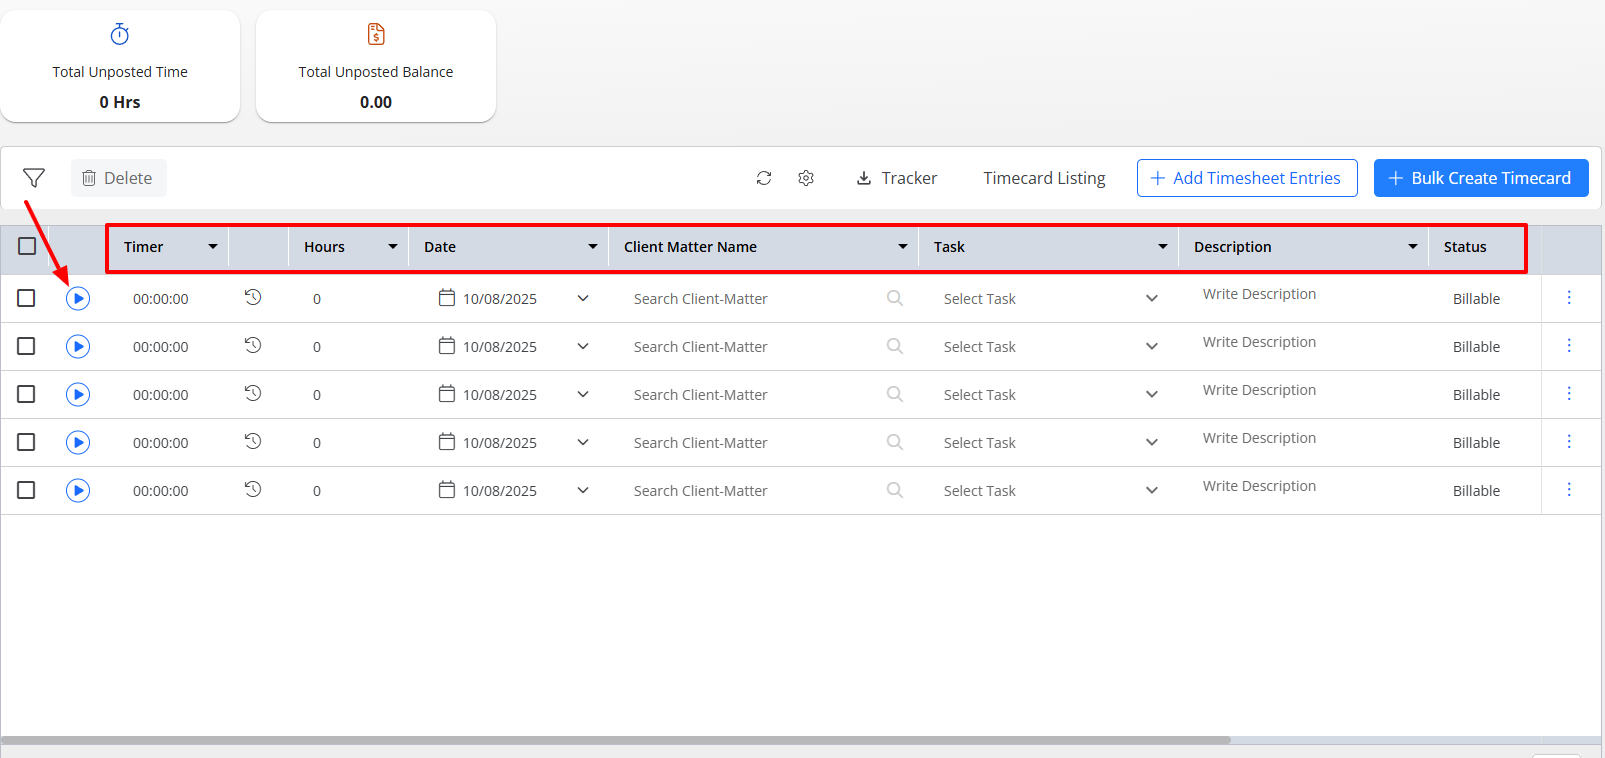Open the Description column header dropdown arrow
The width and height of the screenshot is (1605, 758).
1413,247
